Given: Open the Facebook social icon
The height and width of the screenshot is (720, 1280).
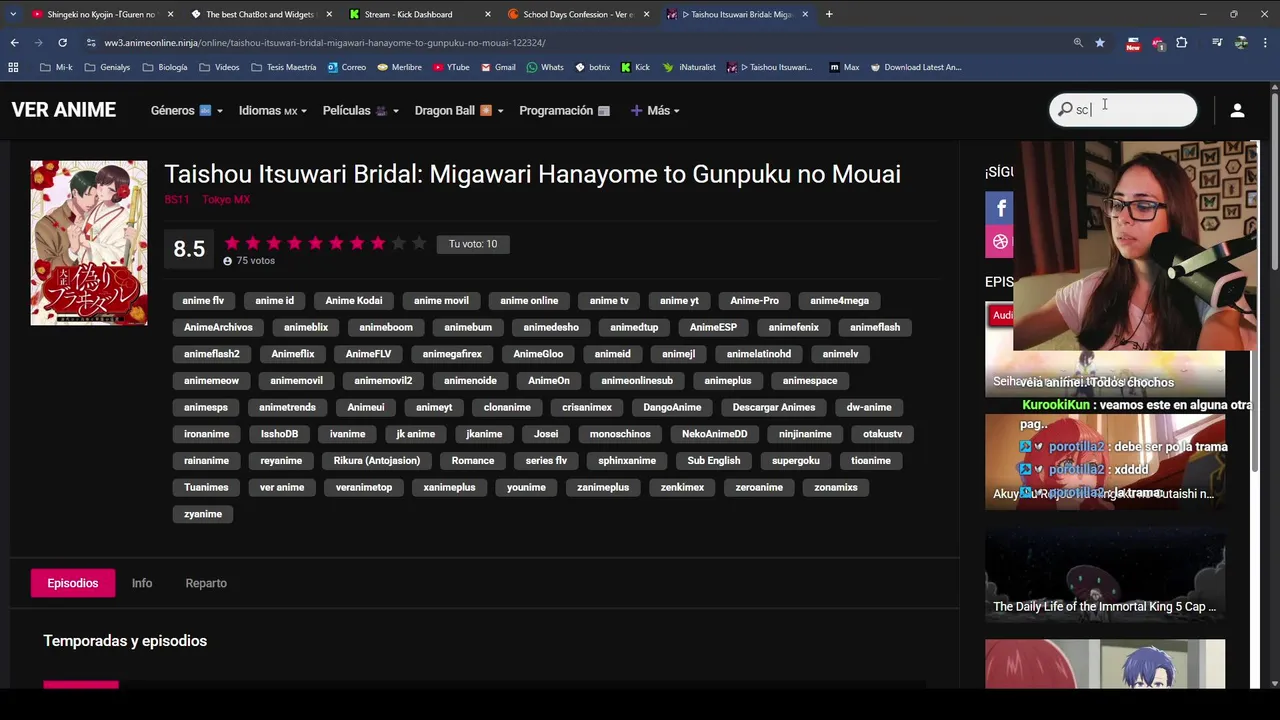Looking at the screenshot, I should pyautogui.click(x=999, y=208).
